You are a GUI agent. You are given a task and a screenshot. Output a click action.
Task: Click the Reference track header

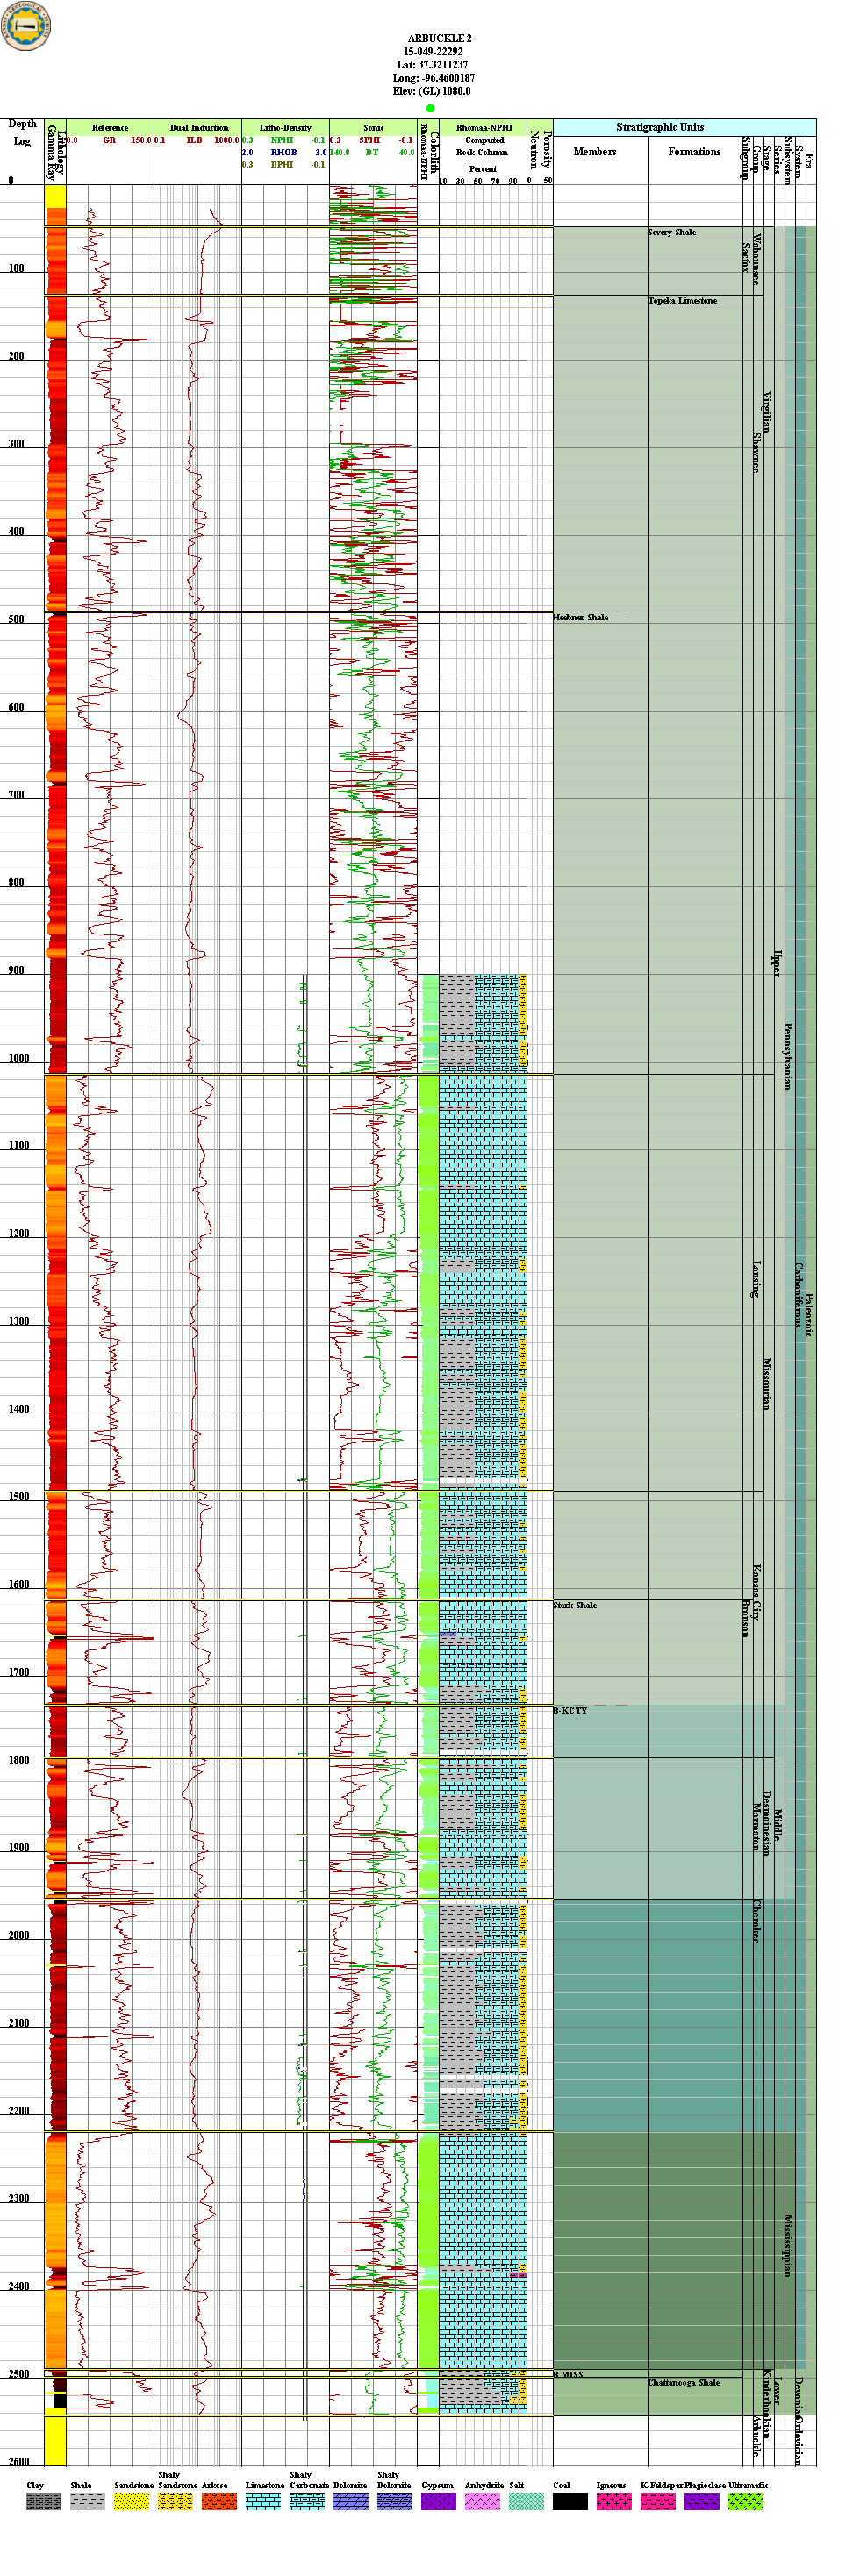tap(110, 128)
